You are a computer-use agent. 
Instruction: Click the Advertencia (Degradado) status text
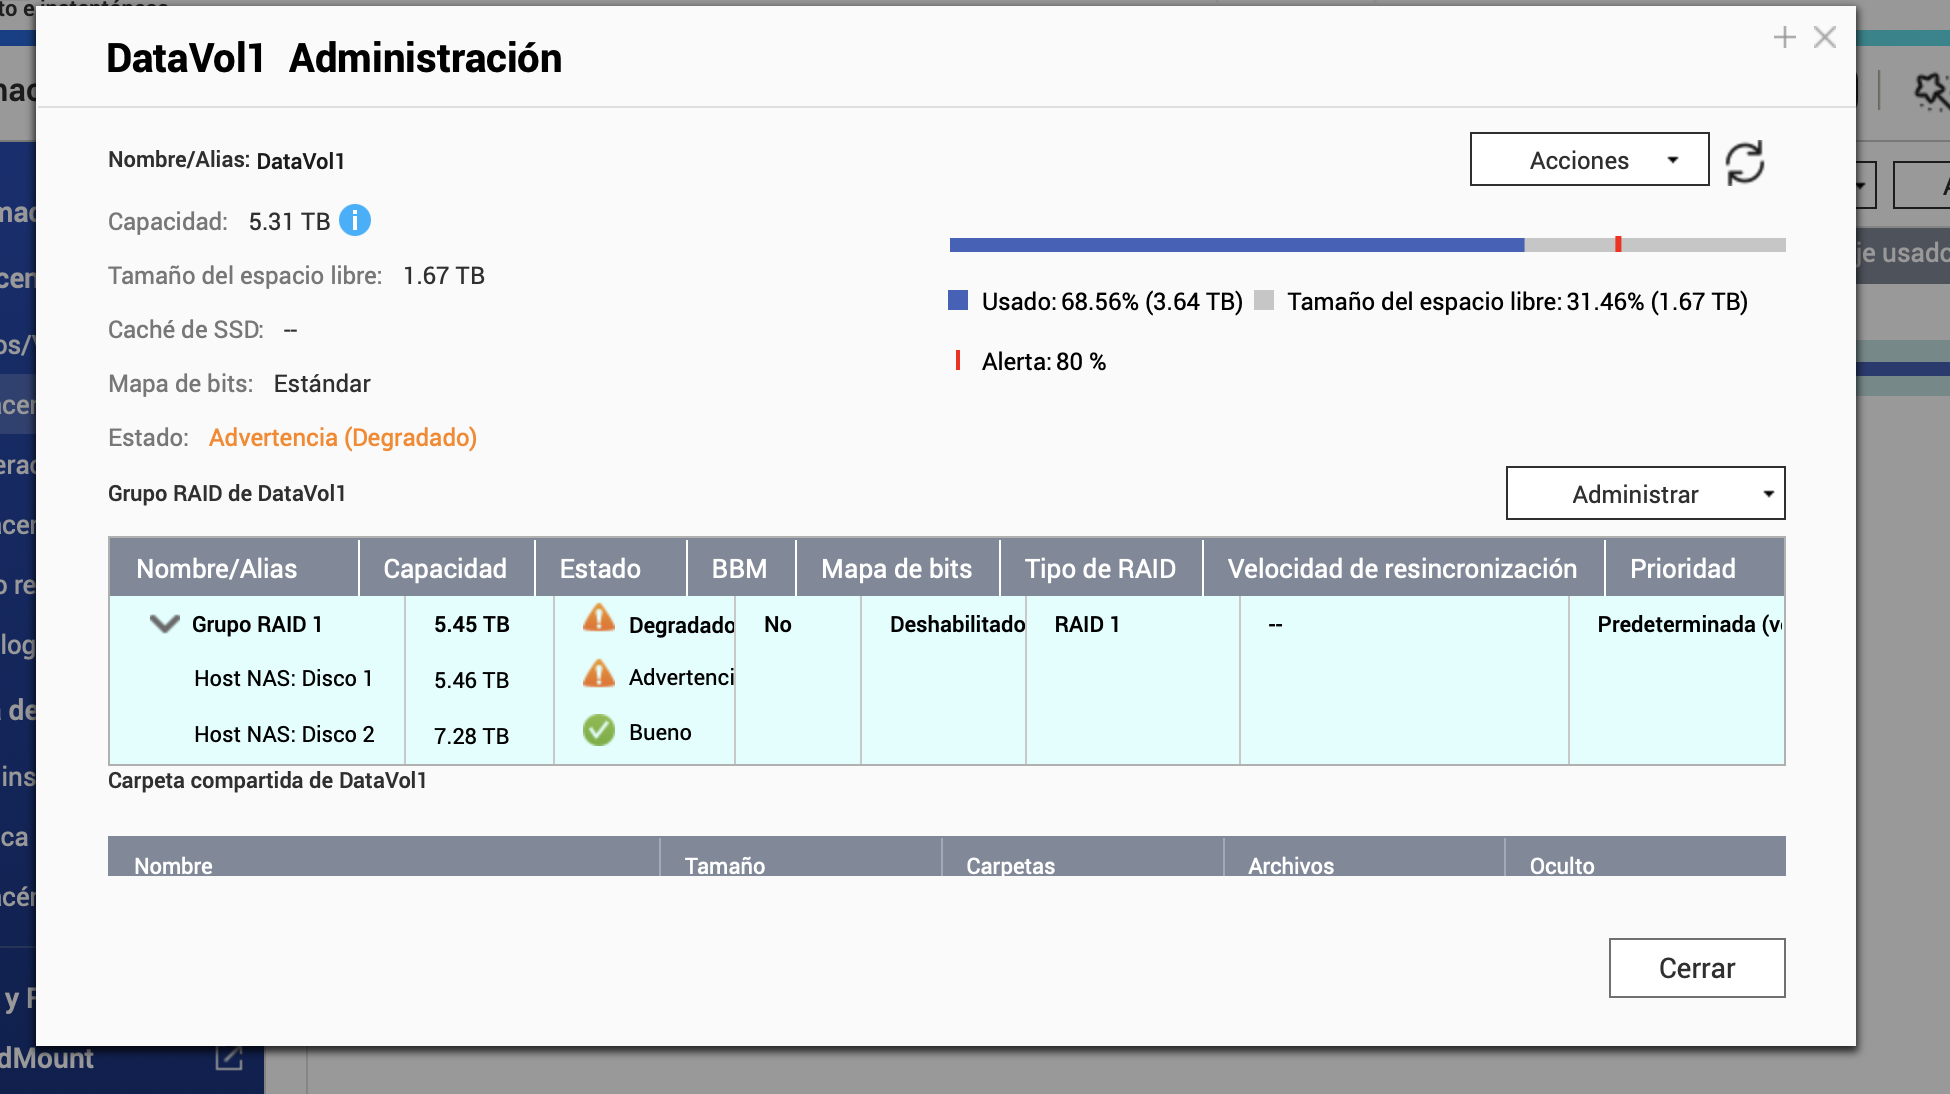pyautogui.click(x=342, y=438)
